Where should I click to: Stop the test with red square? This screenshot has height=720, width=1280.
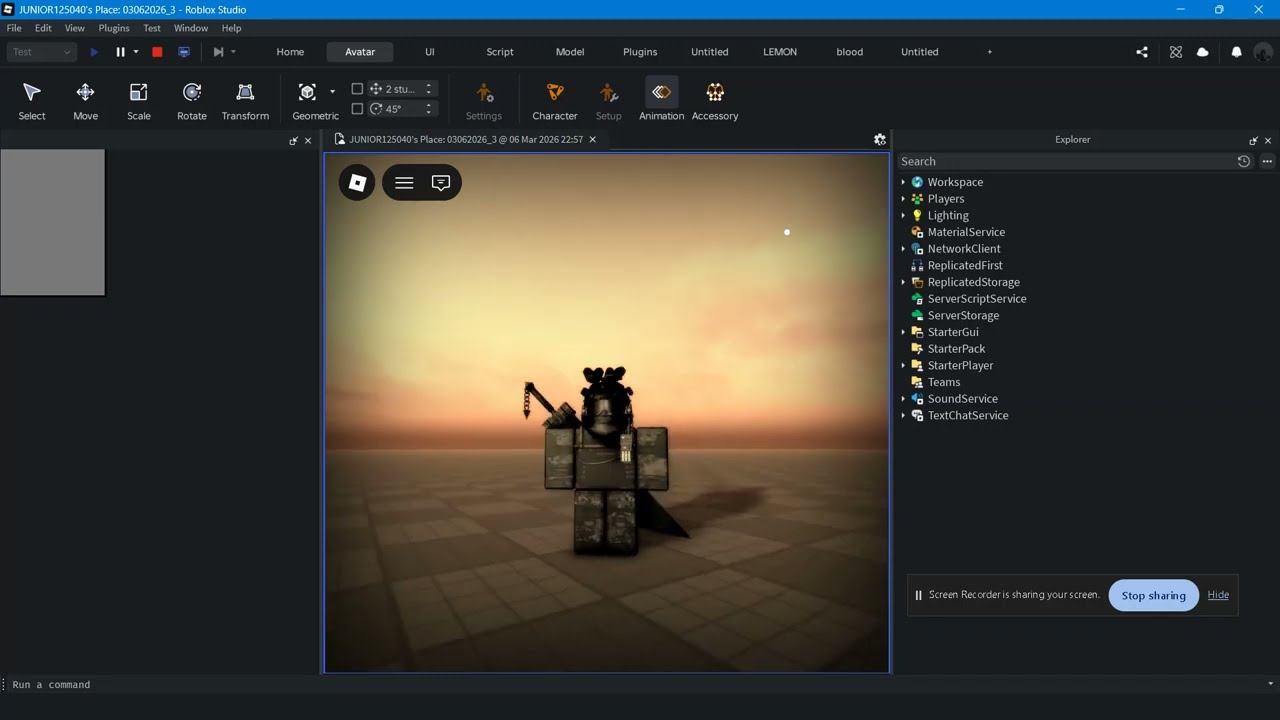[157, 52]
